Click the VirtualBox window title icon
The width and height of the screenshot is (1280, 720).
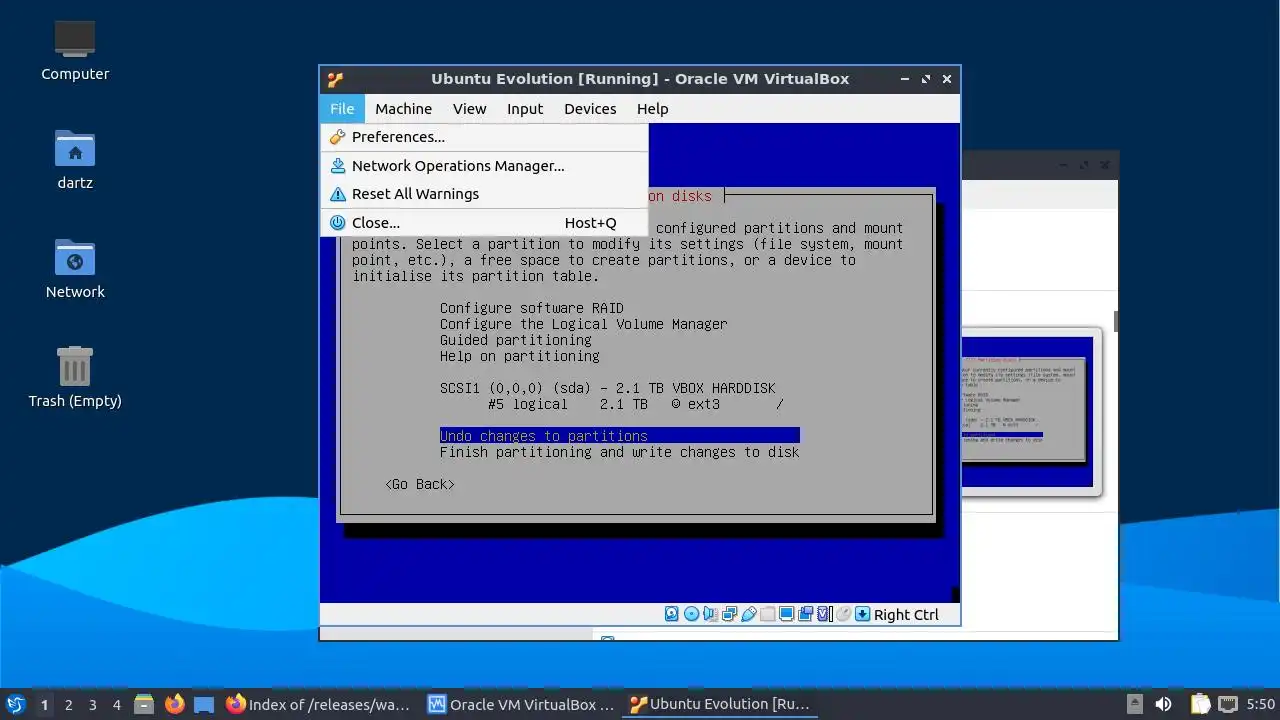coord(336,79)
